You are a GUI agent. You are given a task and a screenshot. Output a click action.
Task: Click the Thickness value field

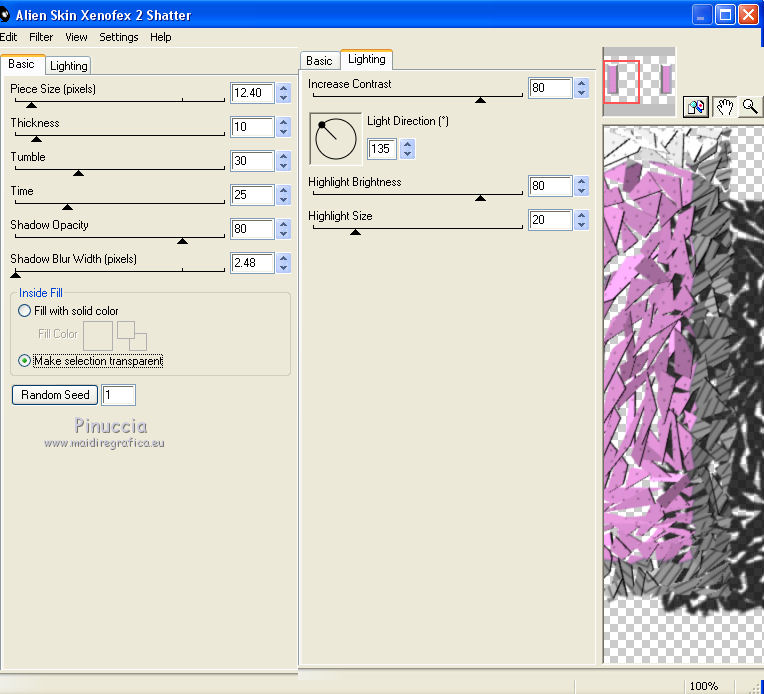[252, 127]
